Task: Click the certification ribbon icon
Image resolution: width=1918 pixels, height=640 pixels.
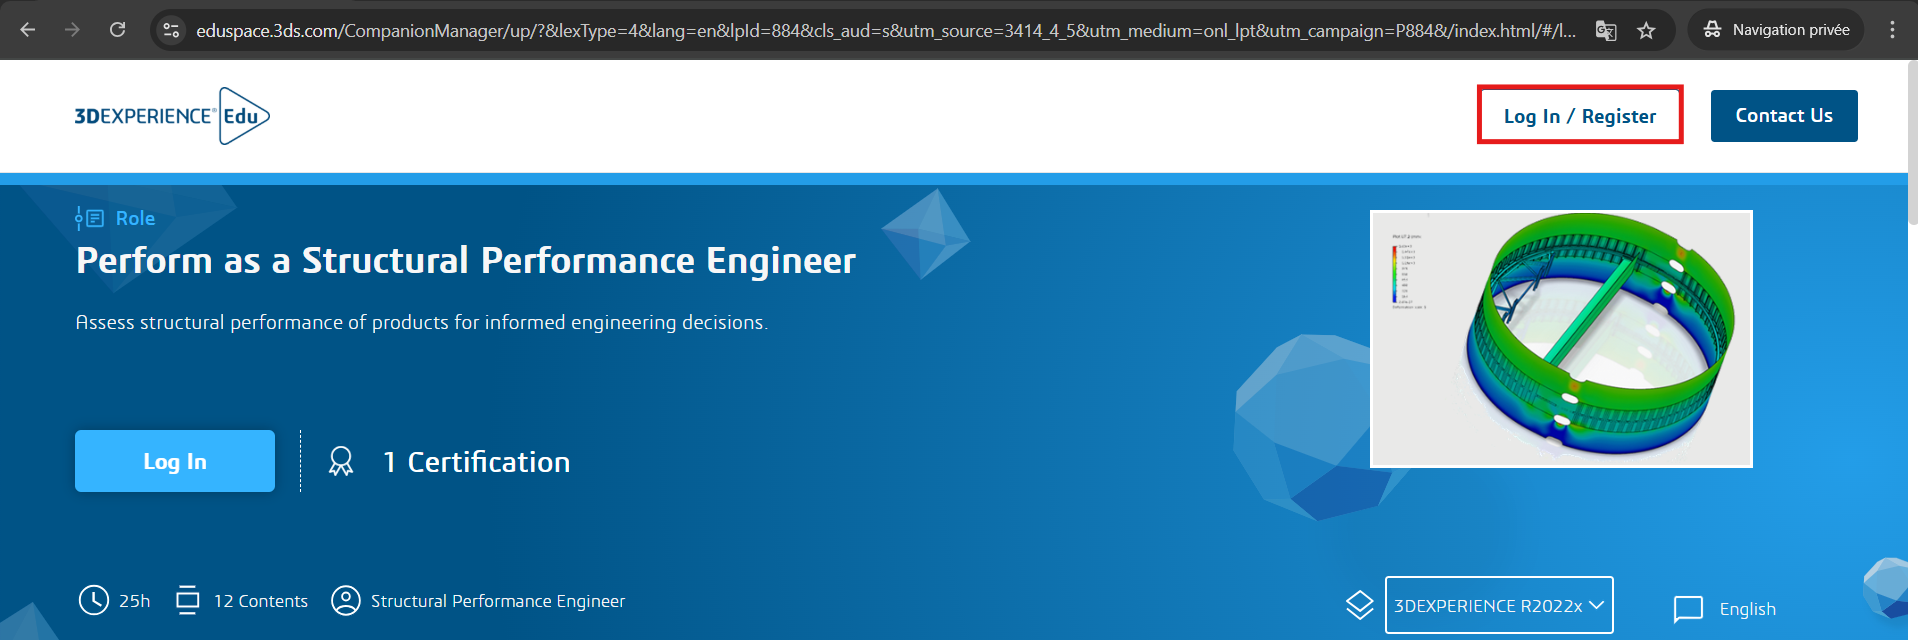Action: [341, 461]
